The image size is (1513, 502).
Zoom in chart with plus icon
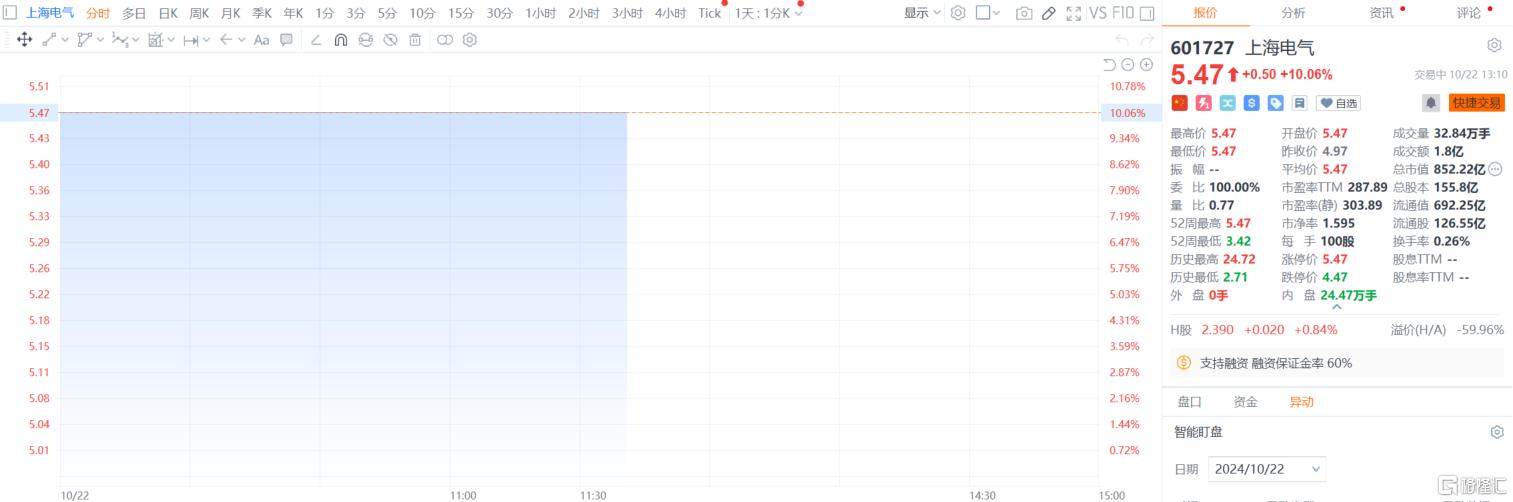pos(1146,64)
